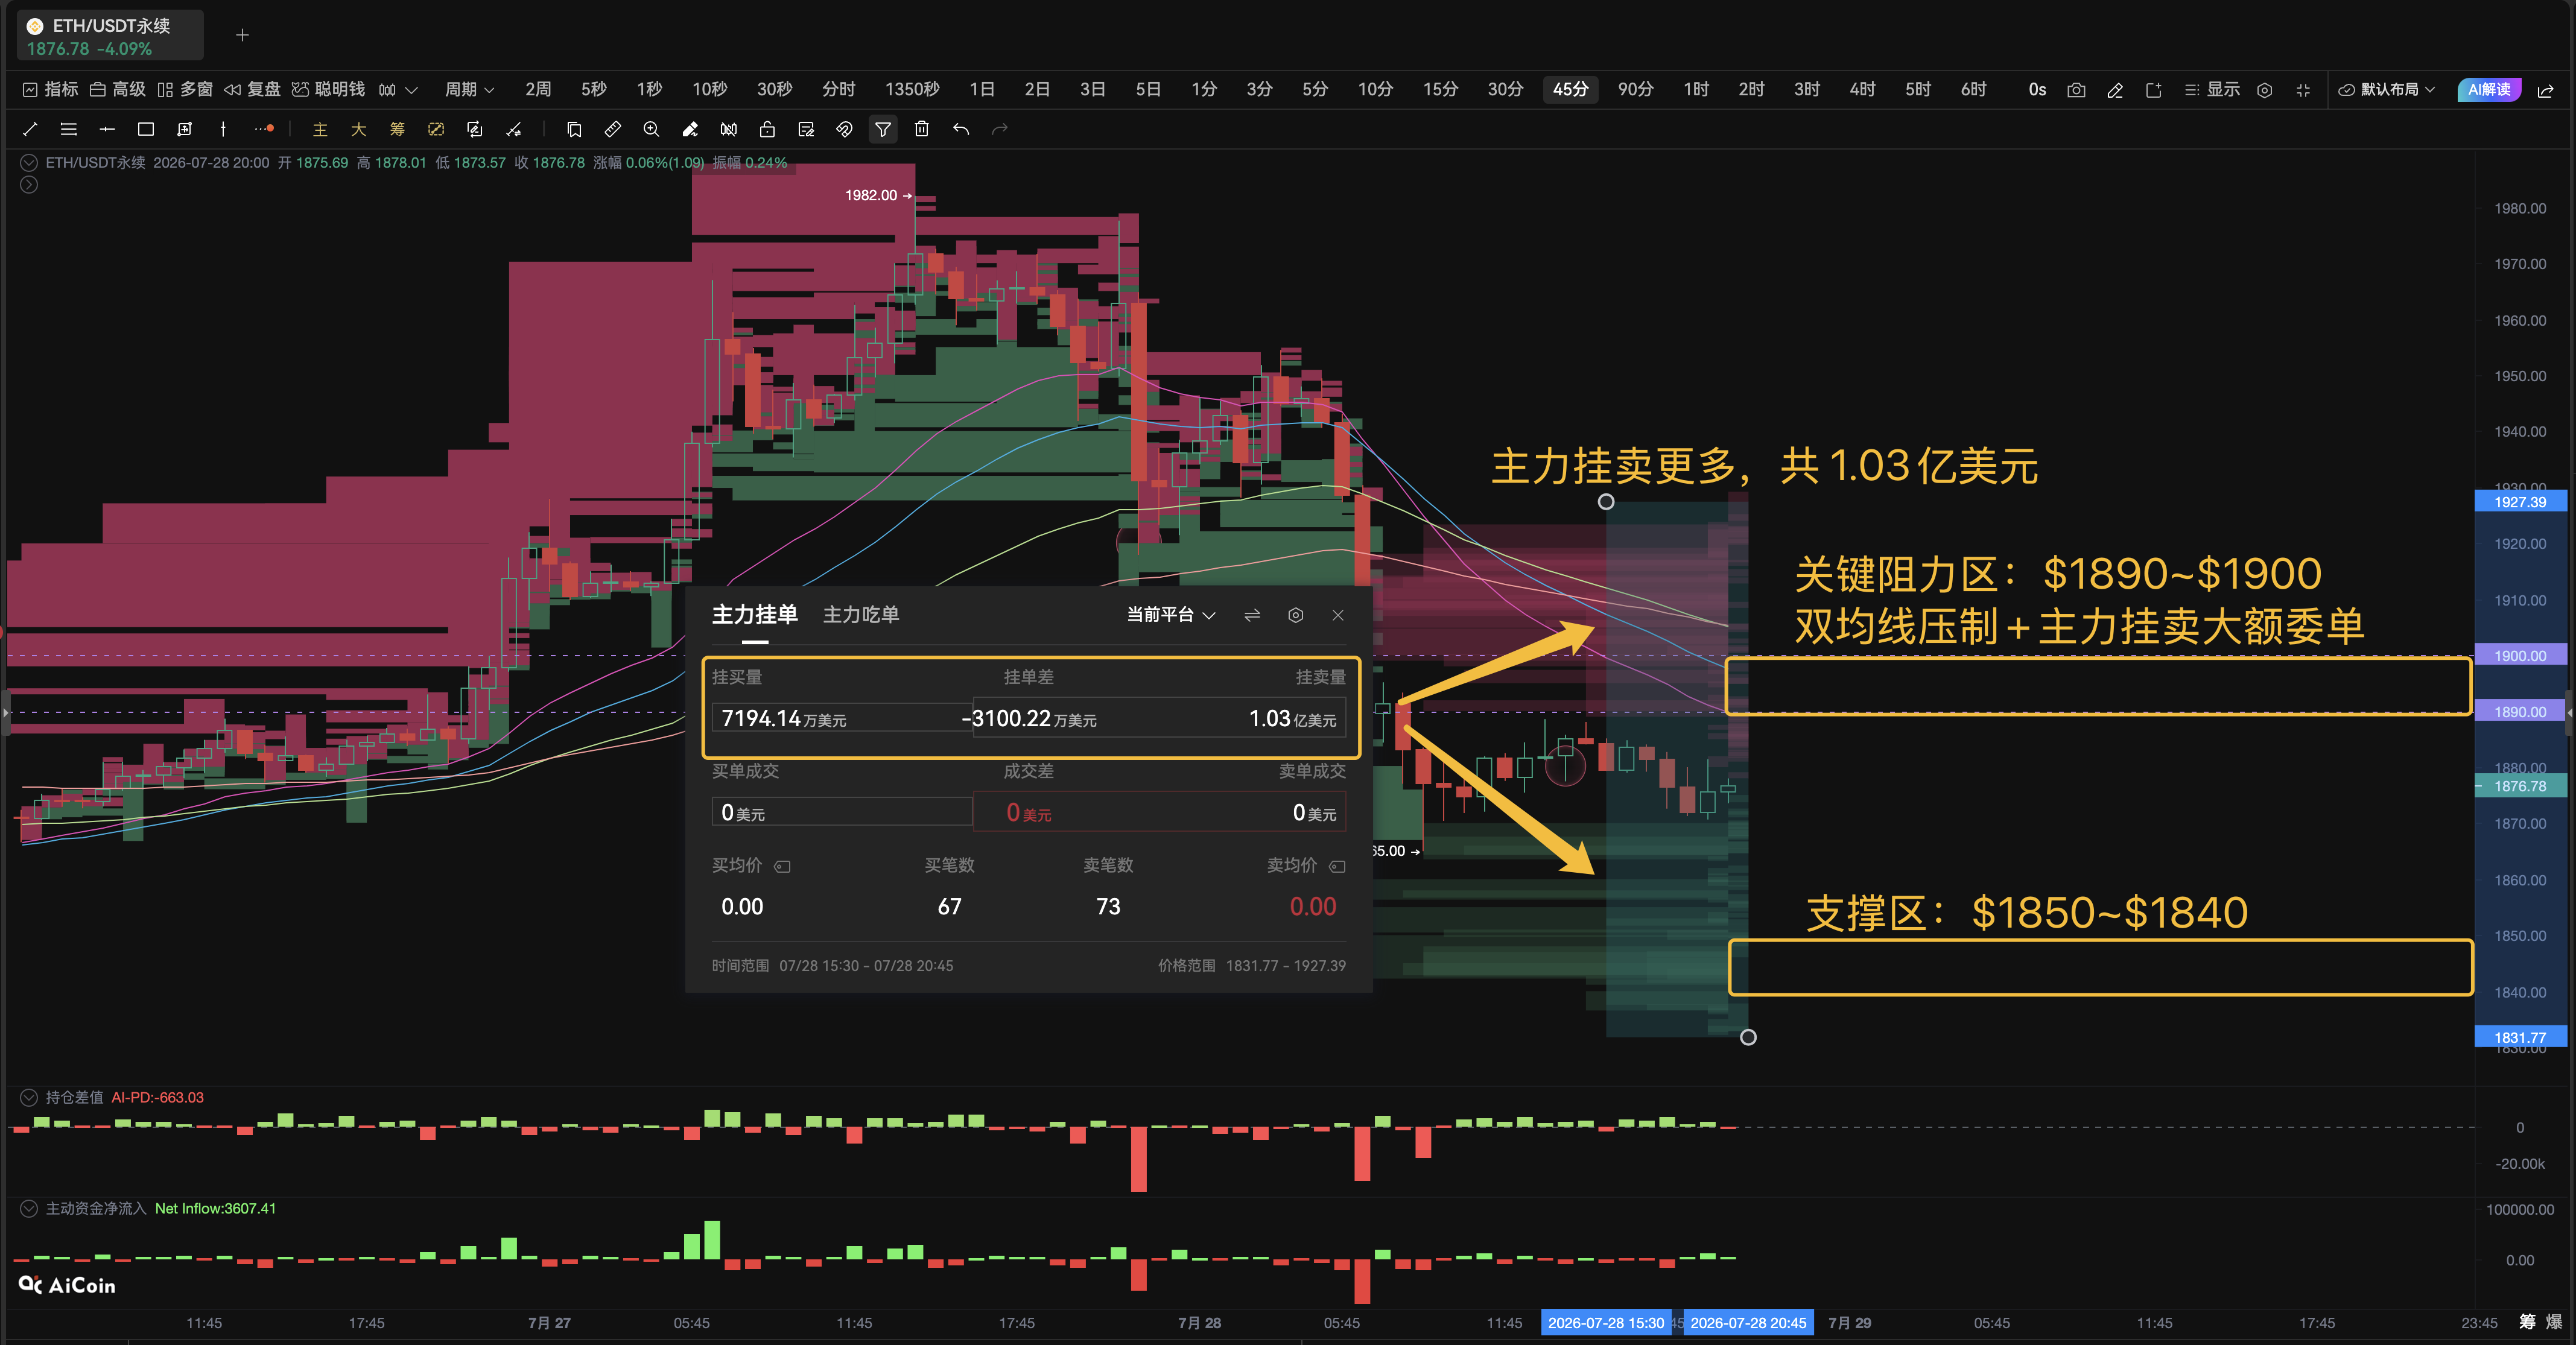Click the swap arrows icon in 主力挂单 panel

pyautogui.click(x=1252, y=615)
